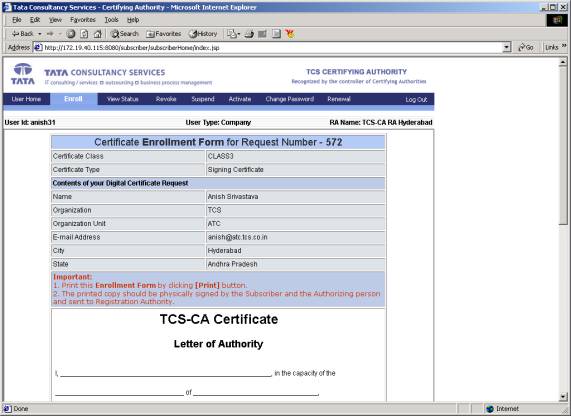
Task: Click RA Name: TCS-CA RA Hyderabad
Action: [381, 122]
